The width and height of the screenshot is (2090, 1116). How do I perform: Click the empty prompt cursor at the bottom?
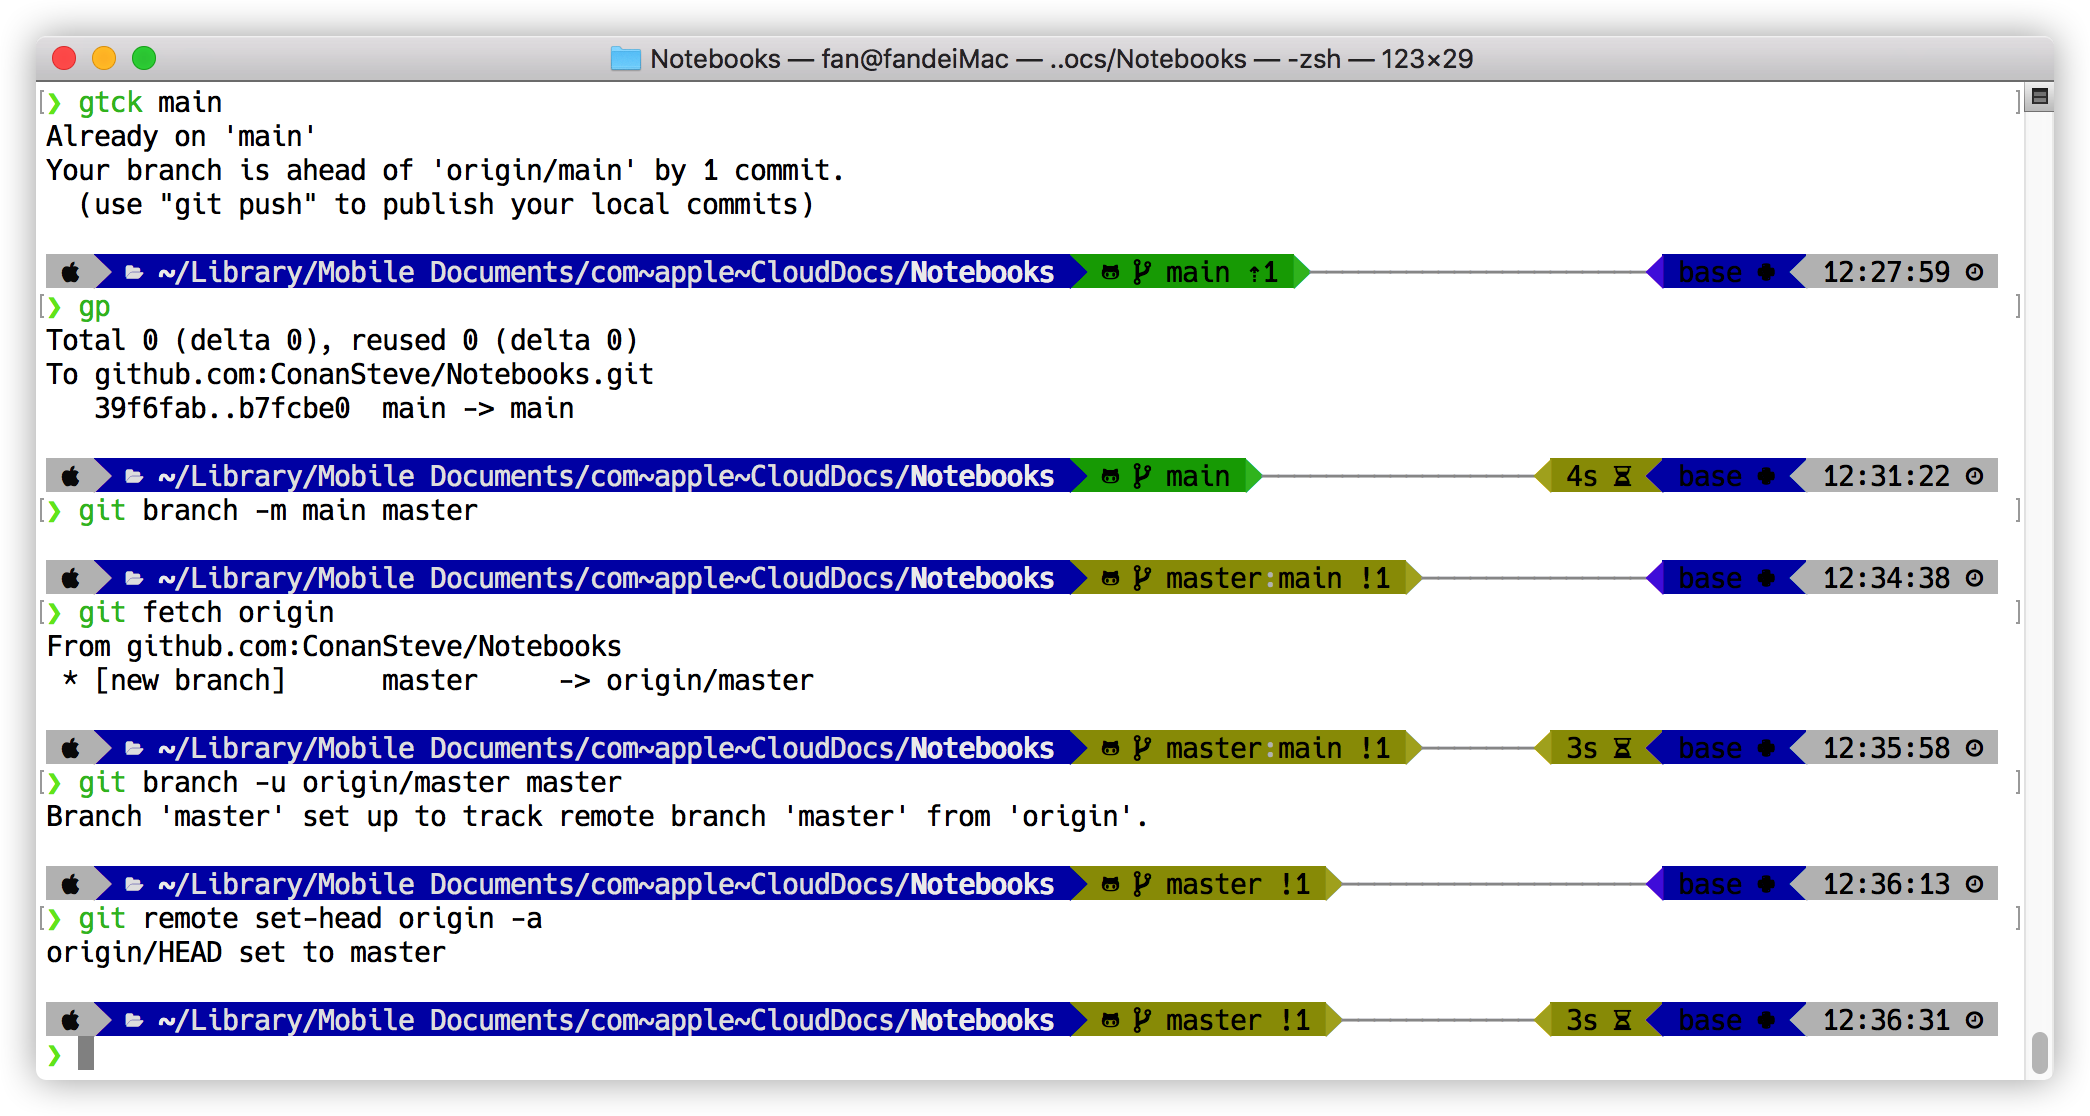click(x=86, y=1054)
